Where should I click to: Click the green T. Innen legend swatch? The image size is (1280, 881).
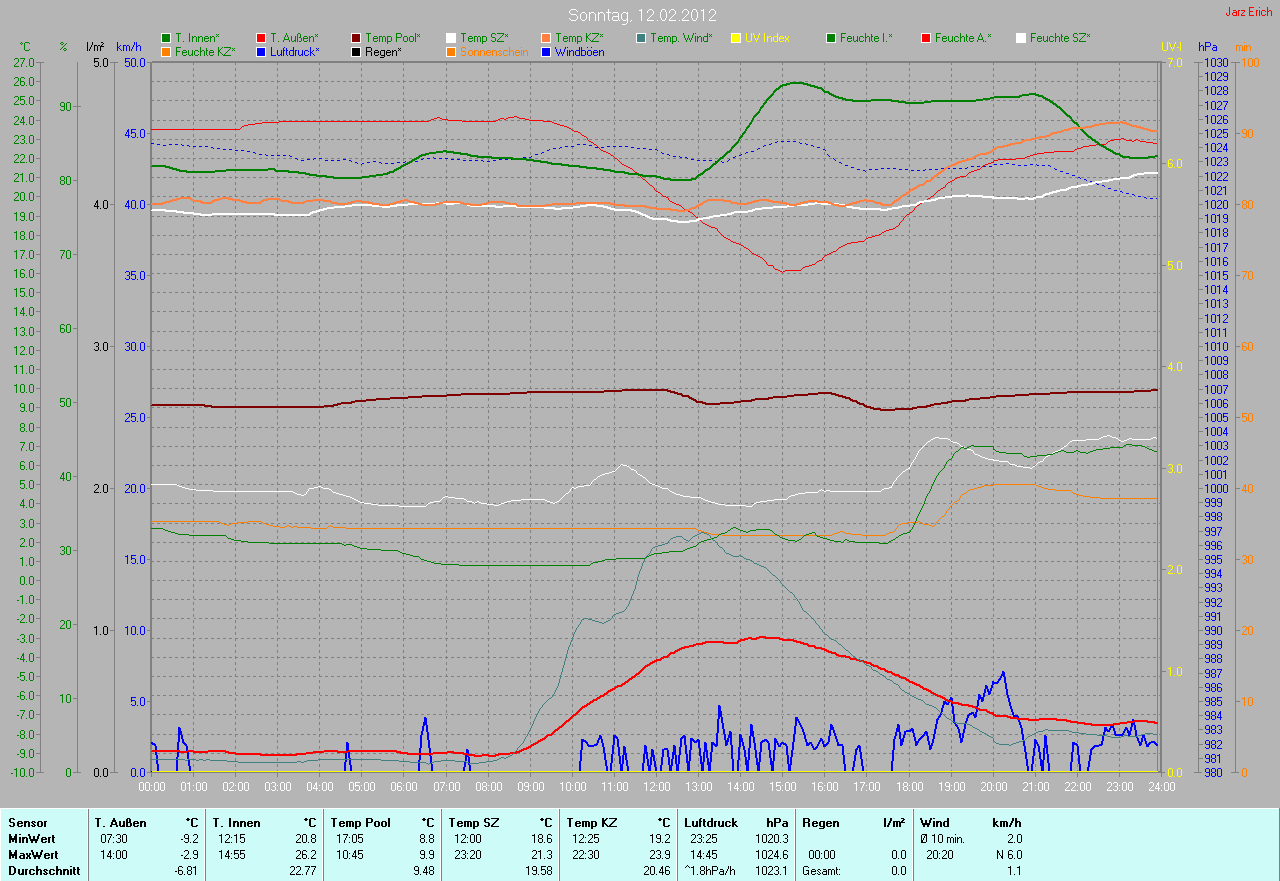(x=166, y=38)
